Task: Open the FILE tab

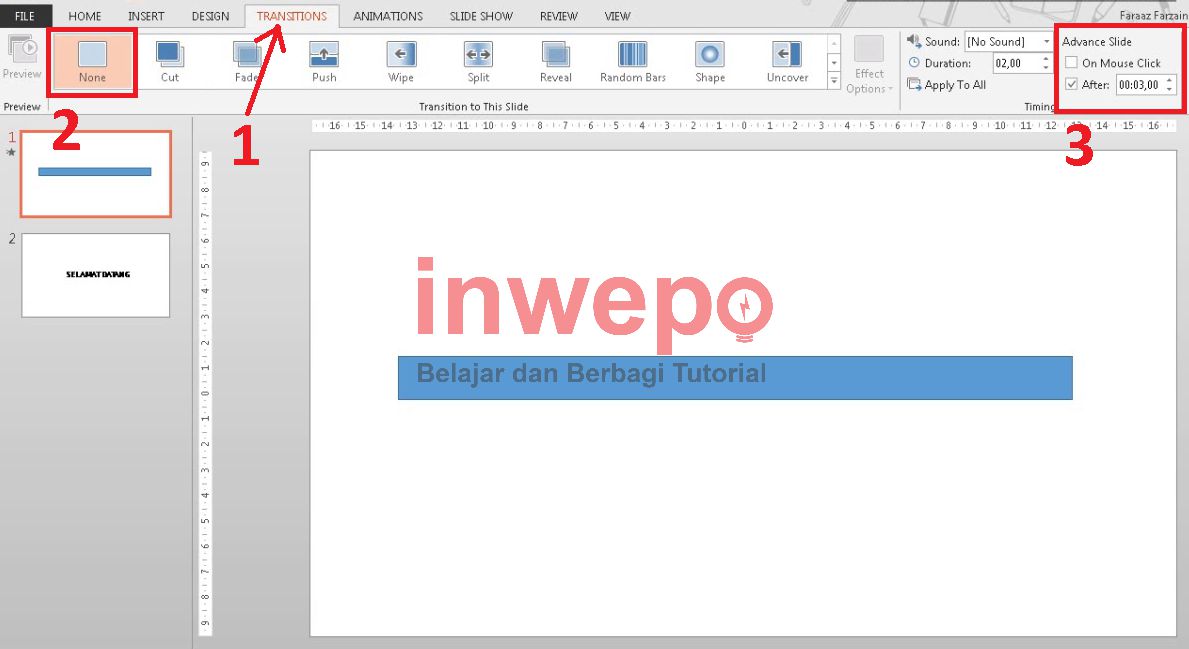Action: click(25, 16)
